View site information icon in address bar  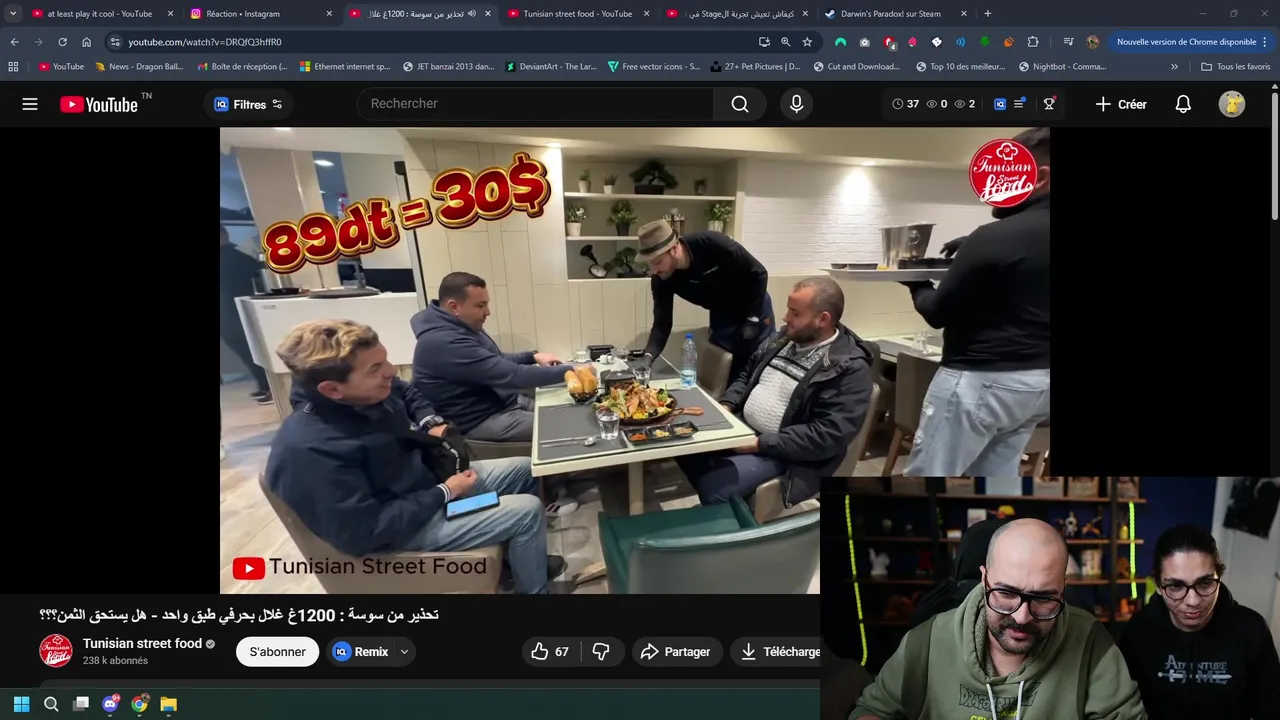pos(115,42)
